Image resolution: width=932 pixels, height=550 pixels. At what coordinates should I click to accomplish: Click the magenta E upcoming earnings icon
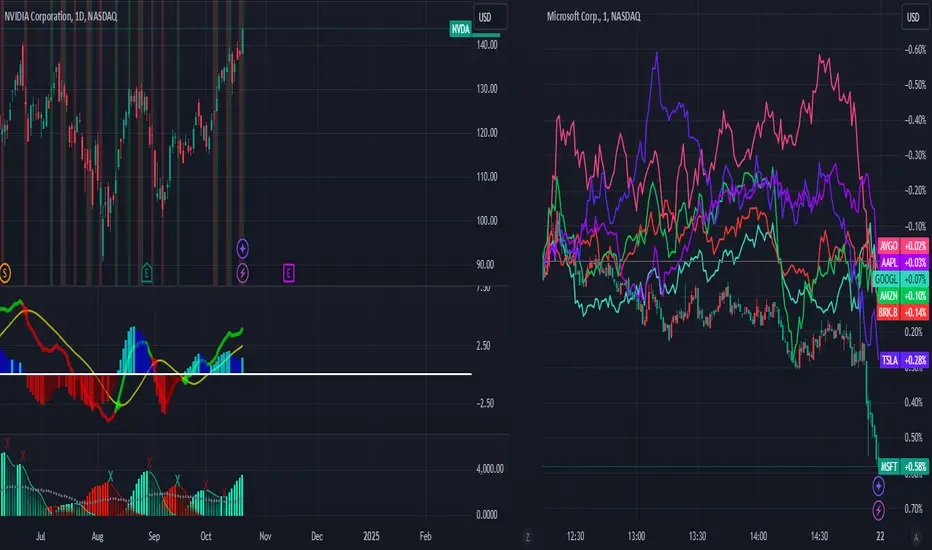[x=289, y=272]
